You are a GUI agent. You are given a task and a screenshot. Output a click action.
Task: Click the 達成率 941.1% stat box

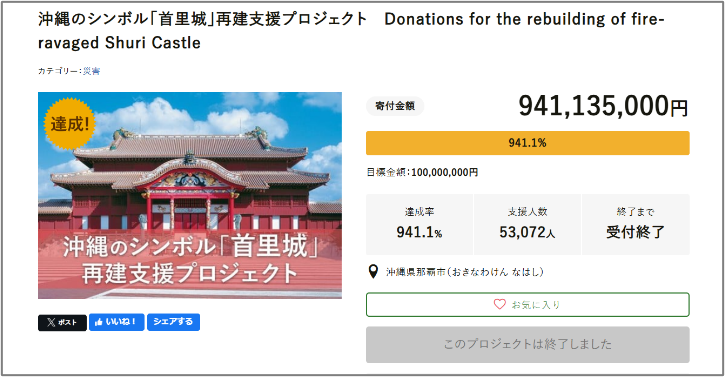tap(419, 224)
